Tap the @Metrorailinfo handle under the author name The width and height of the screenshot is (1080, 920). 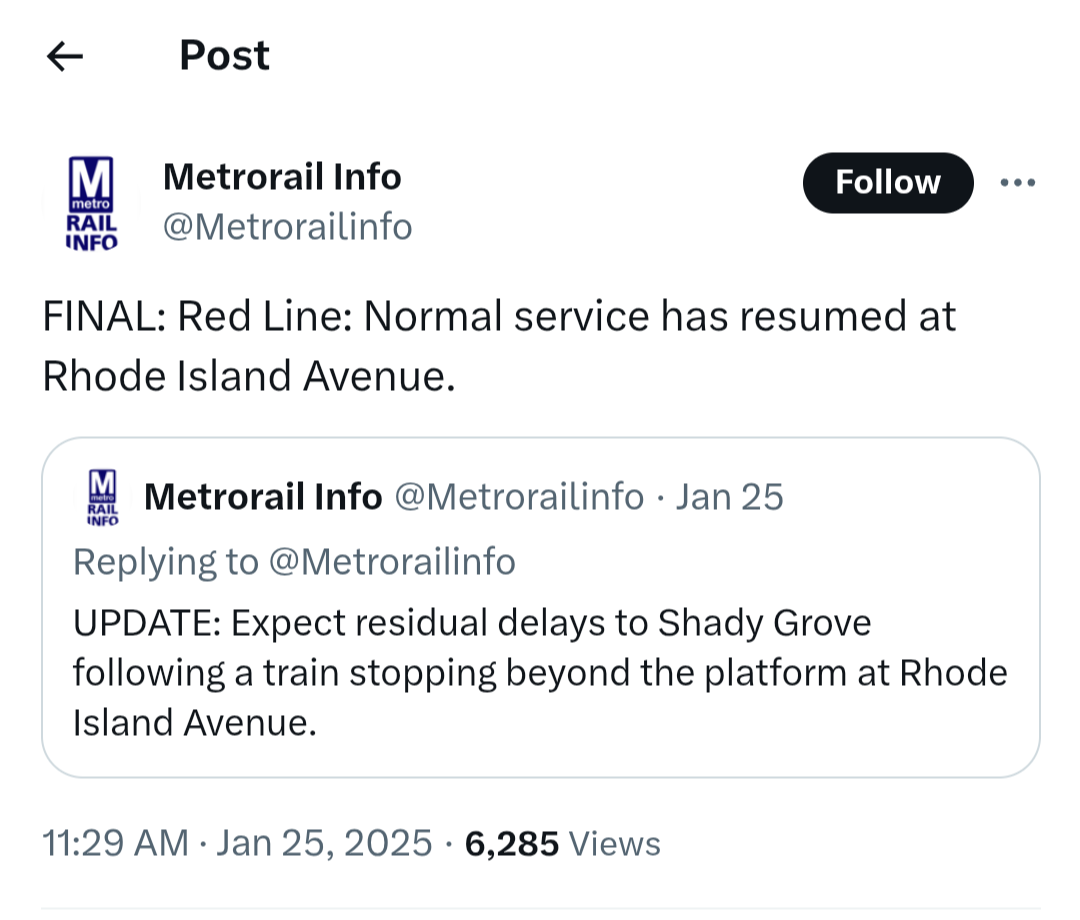[x=287, y=227]
